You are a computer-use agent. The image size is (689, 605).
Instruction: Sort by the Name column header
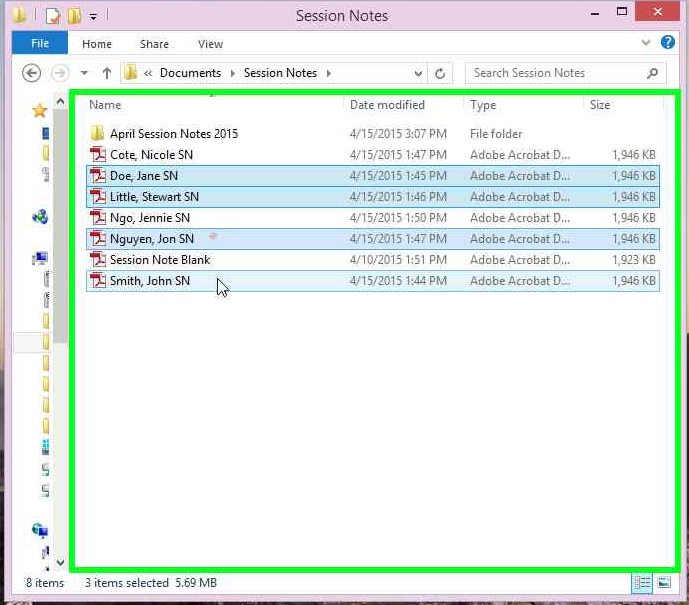coord(105,105)
